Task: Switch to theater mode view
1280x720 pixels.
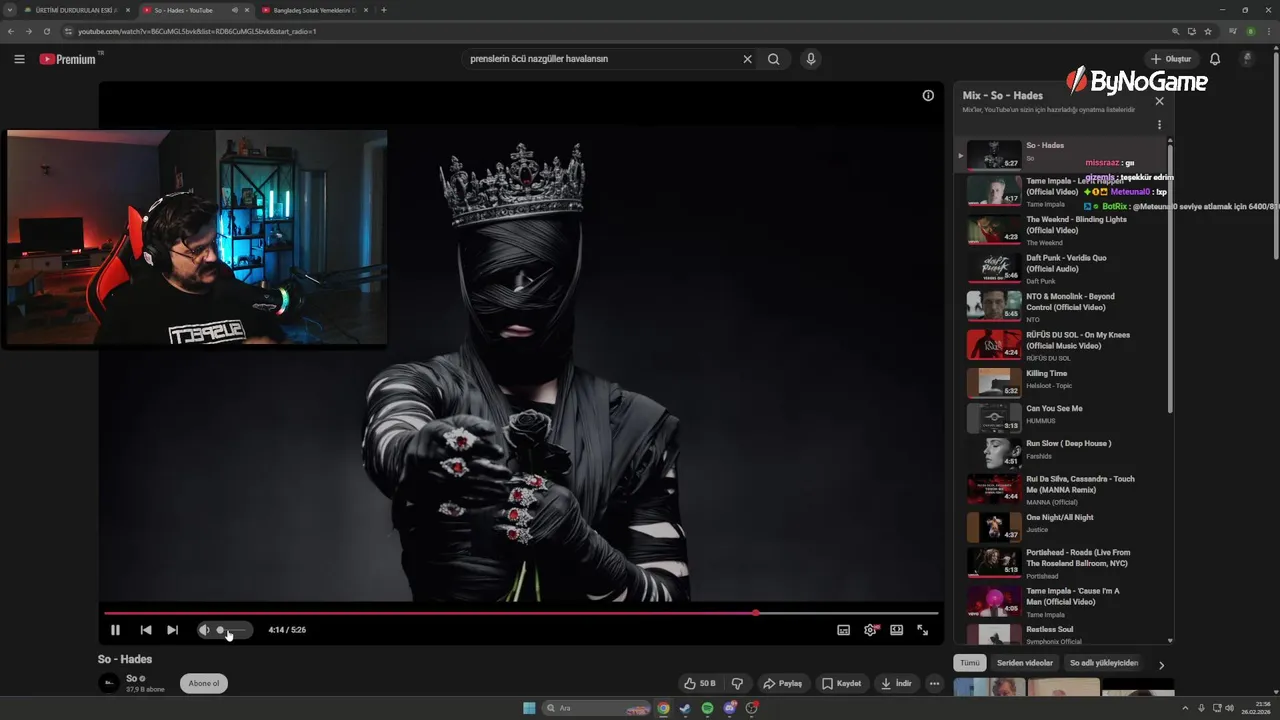Action: click(x=897, y=630)
